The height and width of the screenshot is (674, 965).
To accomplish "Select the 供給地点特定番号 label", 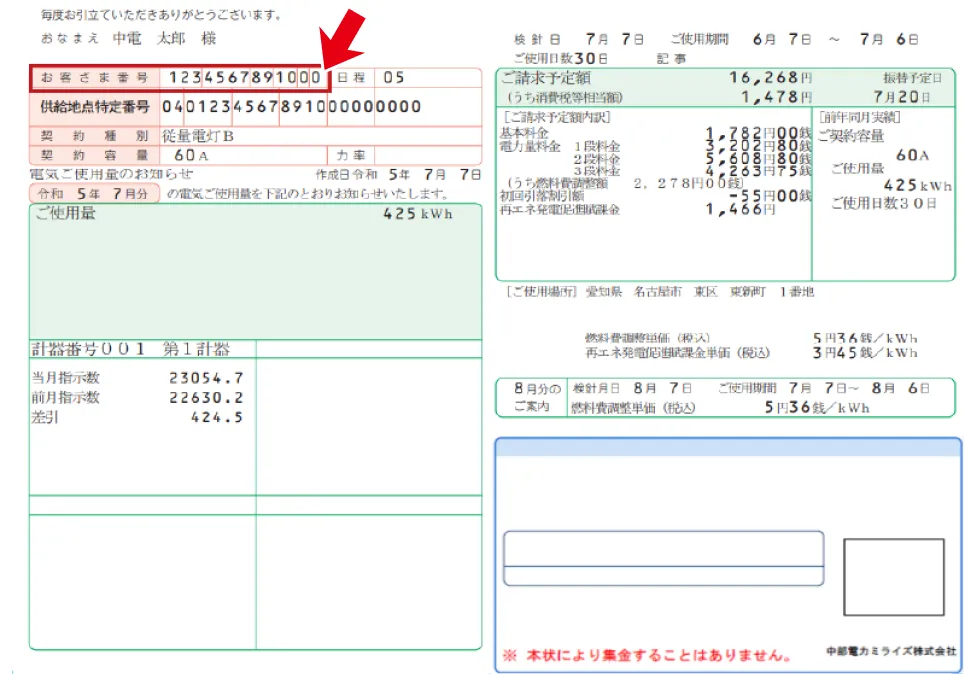I will [x=95, y=106].
